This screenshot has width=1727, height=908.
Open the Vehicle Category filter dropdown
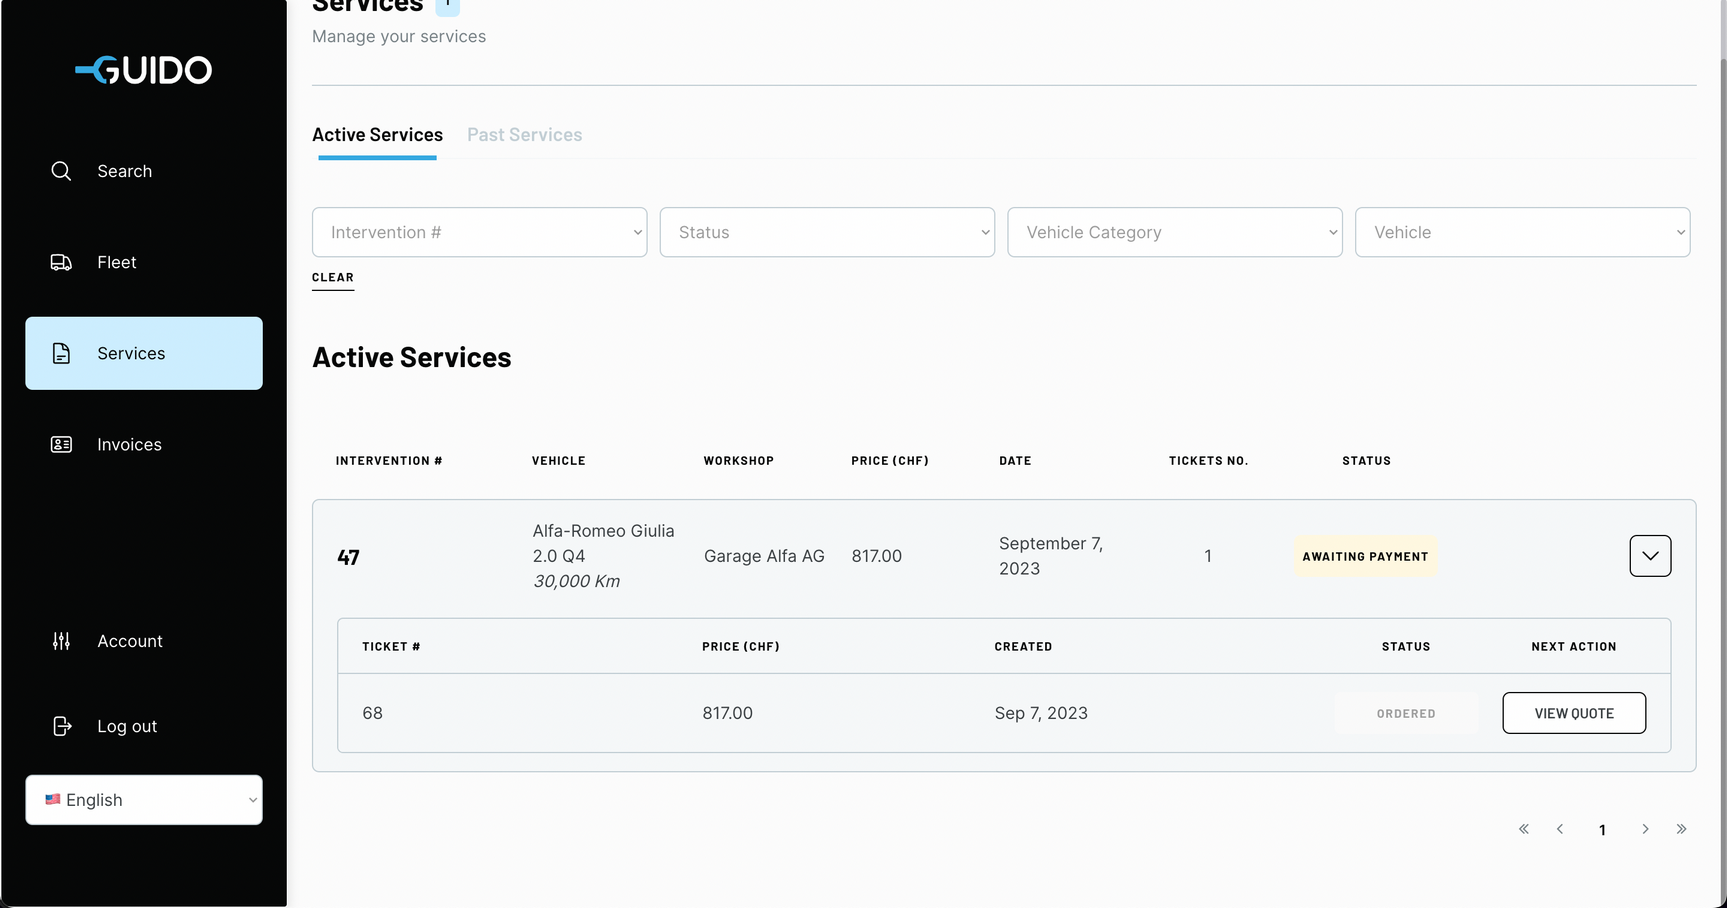[1175, 232]
